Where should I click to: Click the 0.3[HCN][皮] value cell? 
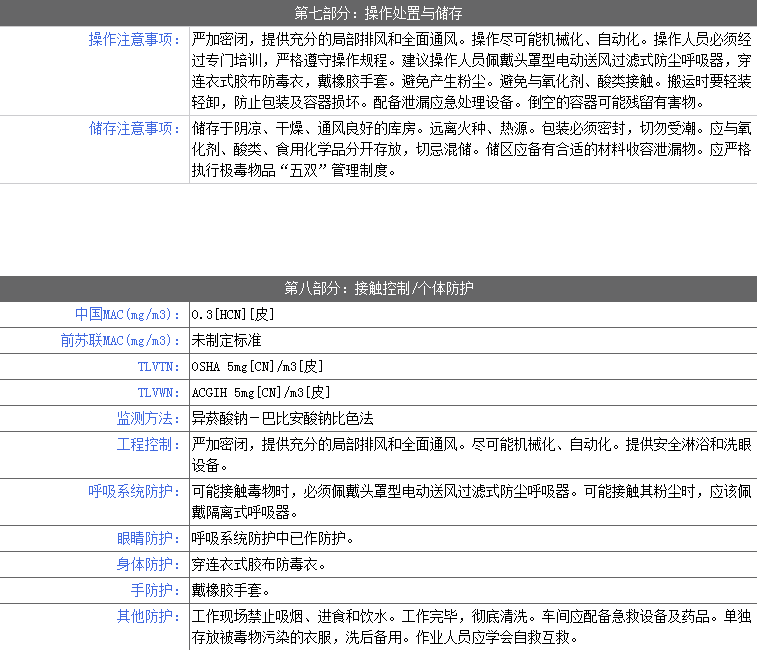click(233, 314)
